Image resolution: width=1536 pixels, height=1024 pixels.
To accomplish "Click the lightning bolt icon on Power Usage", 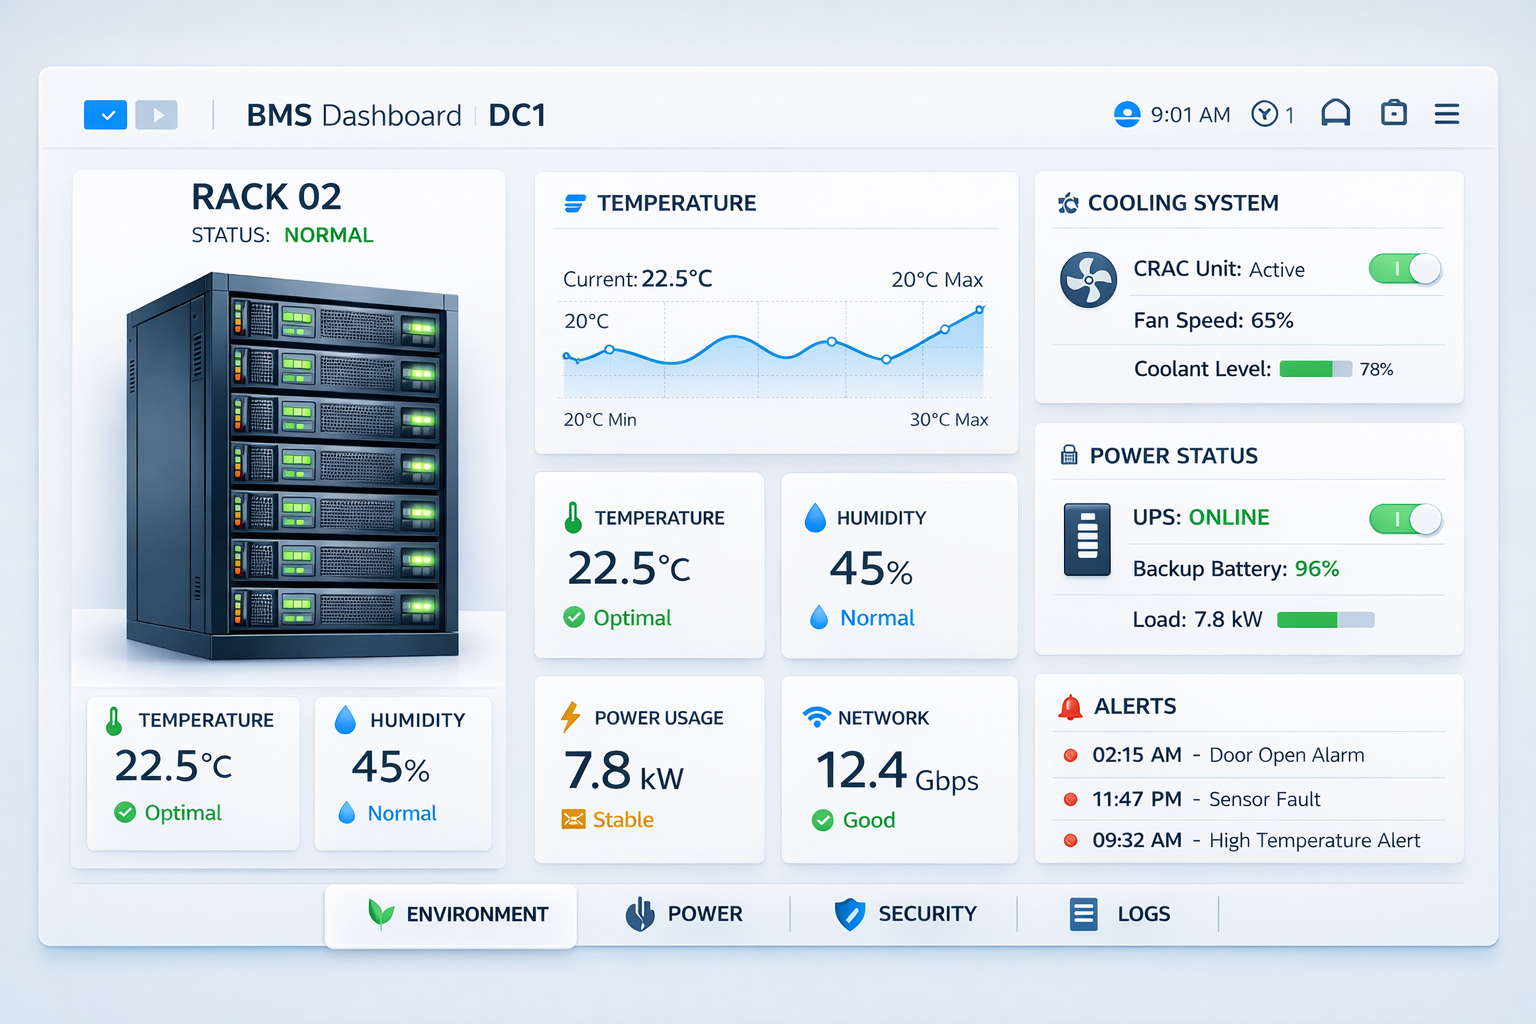I will (571, 717).
